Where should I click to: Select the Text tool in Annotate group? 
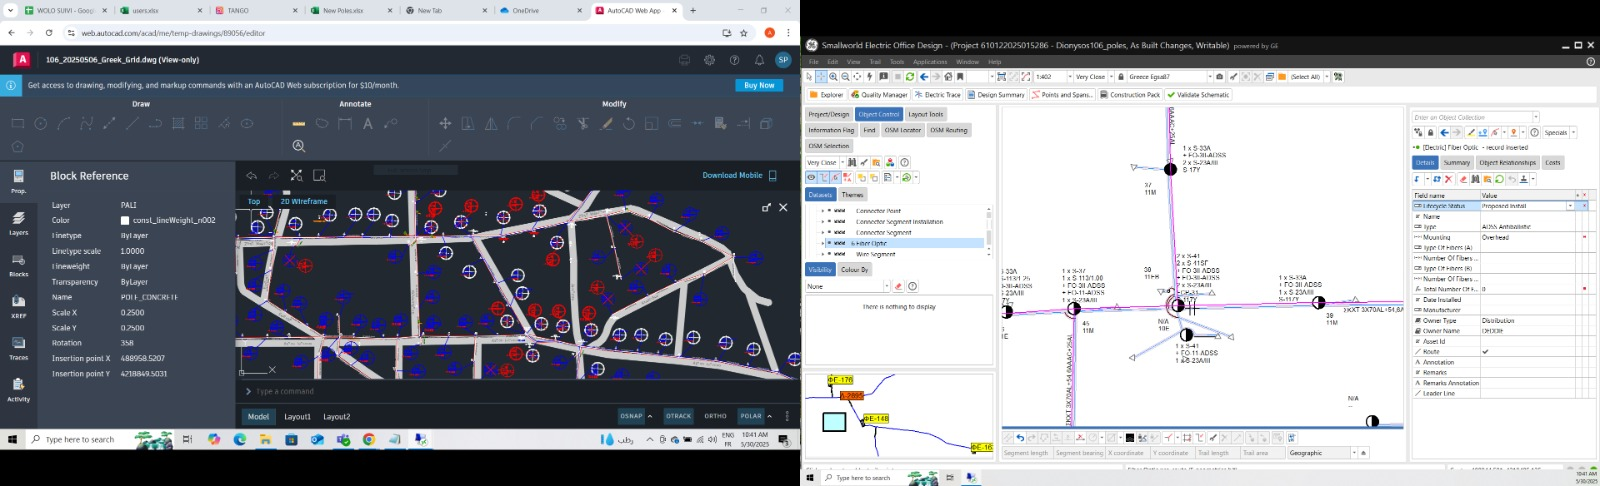point(367,124)
